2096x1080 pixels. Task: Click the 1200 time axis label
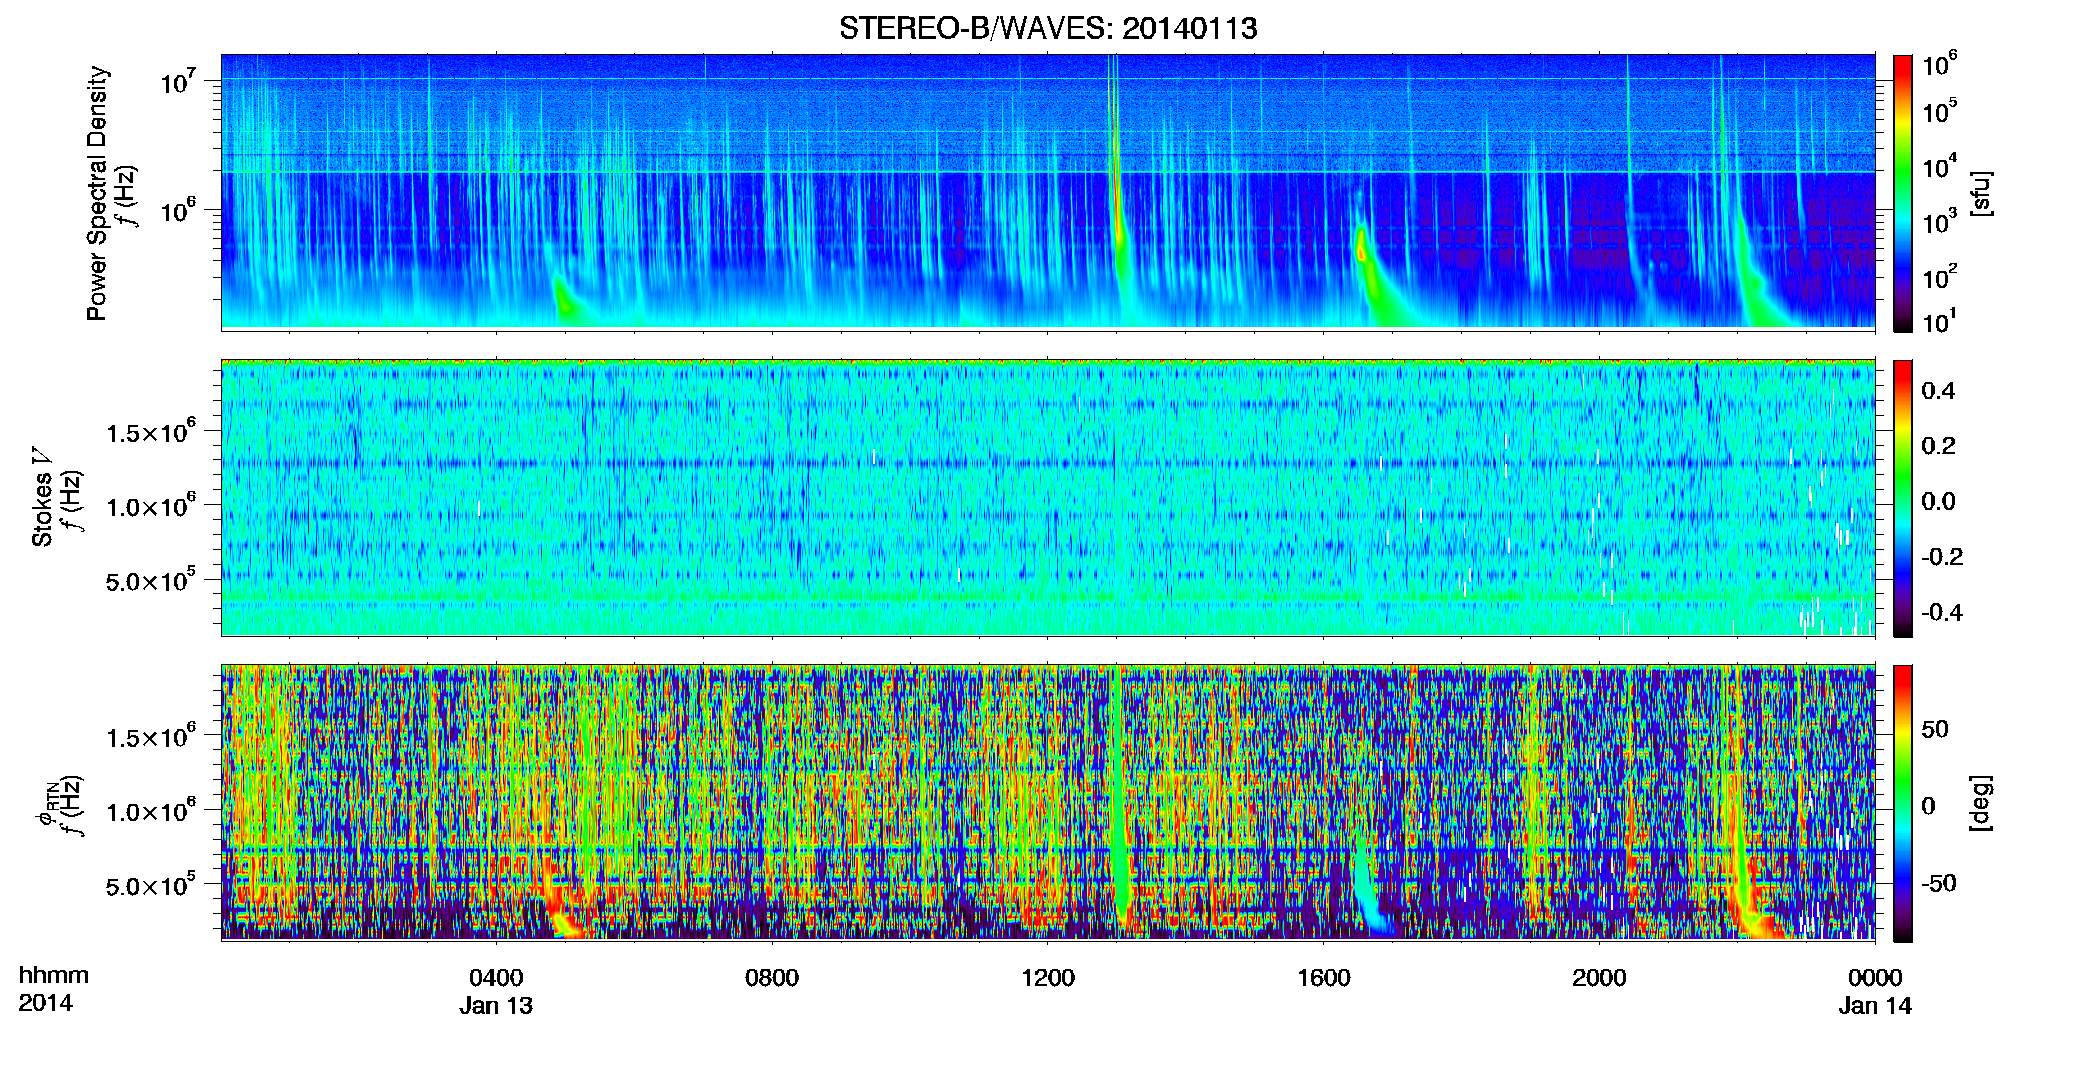tap(1048, 978)
